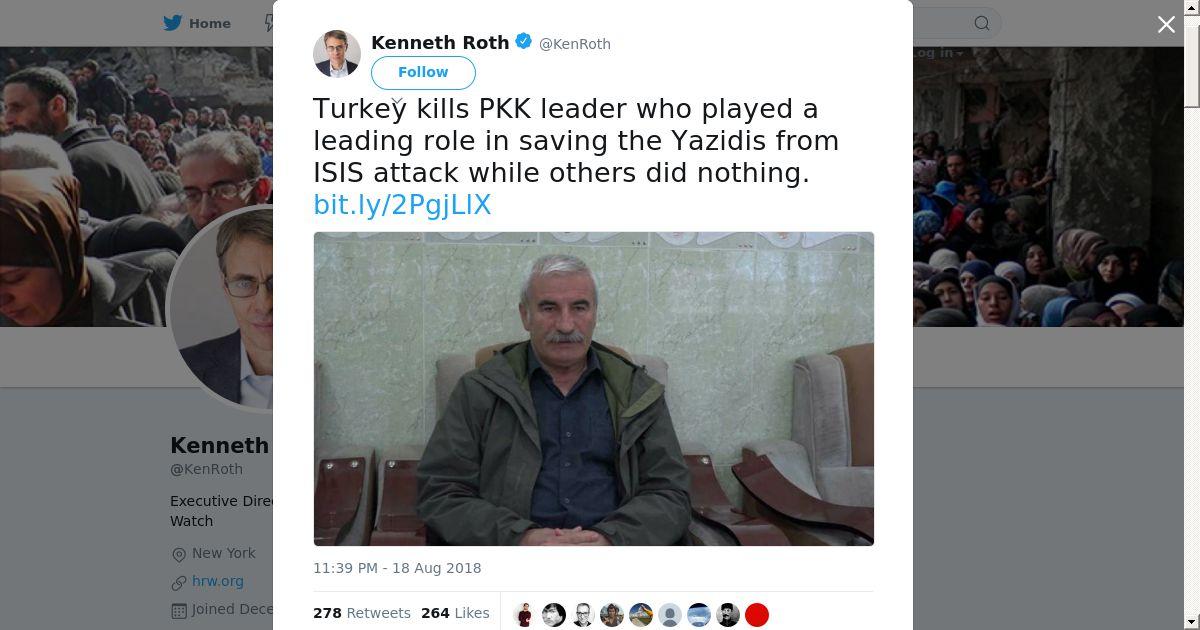Click the page vertical scrollbar
Screen dimensions: 1200x630
pyautogui.click(x=1191, y=315)
